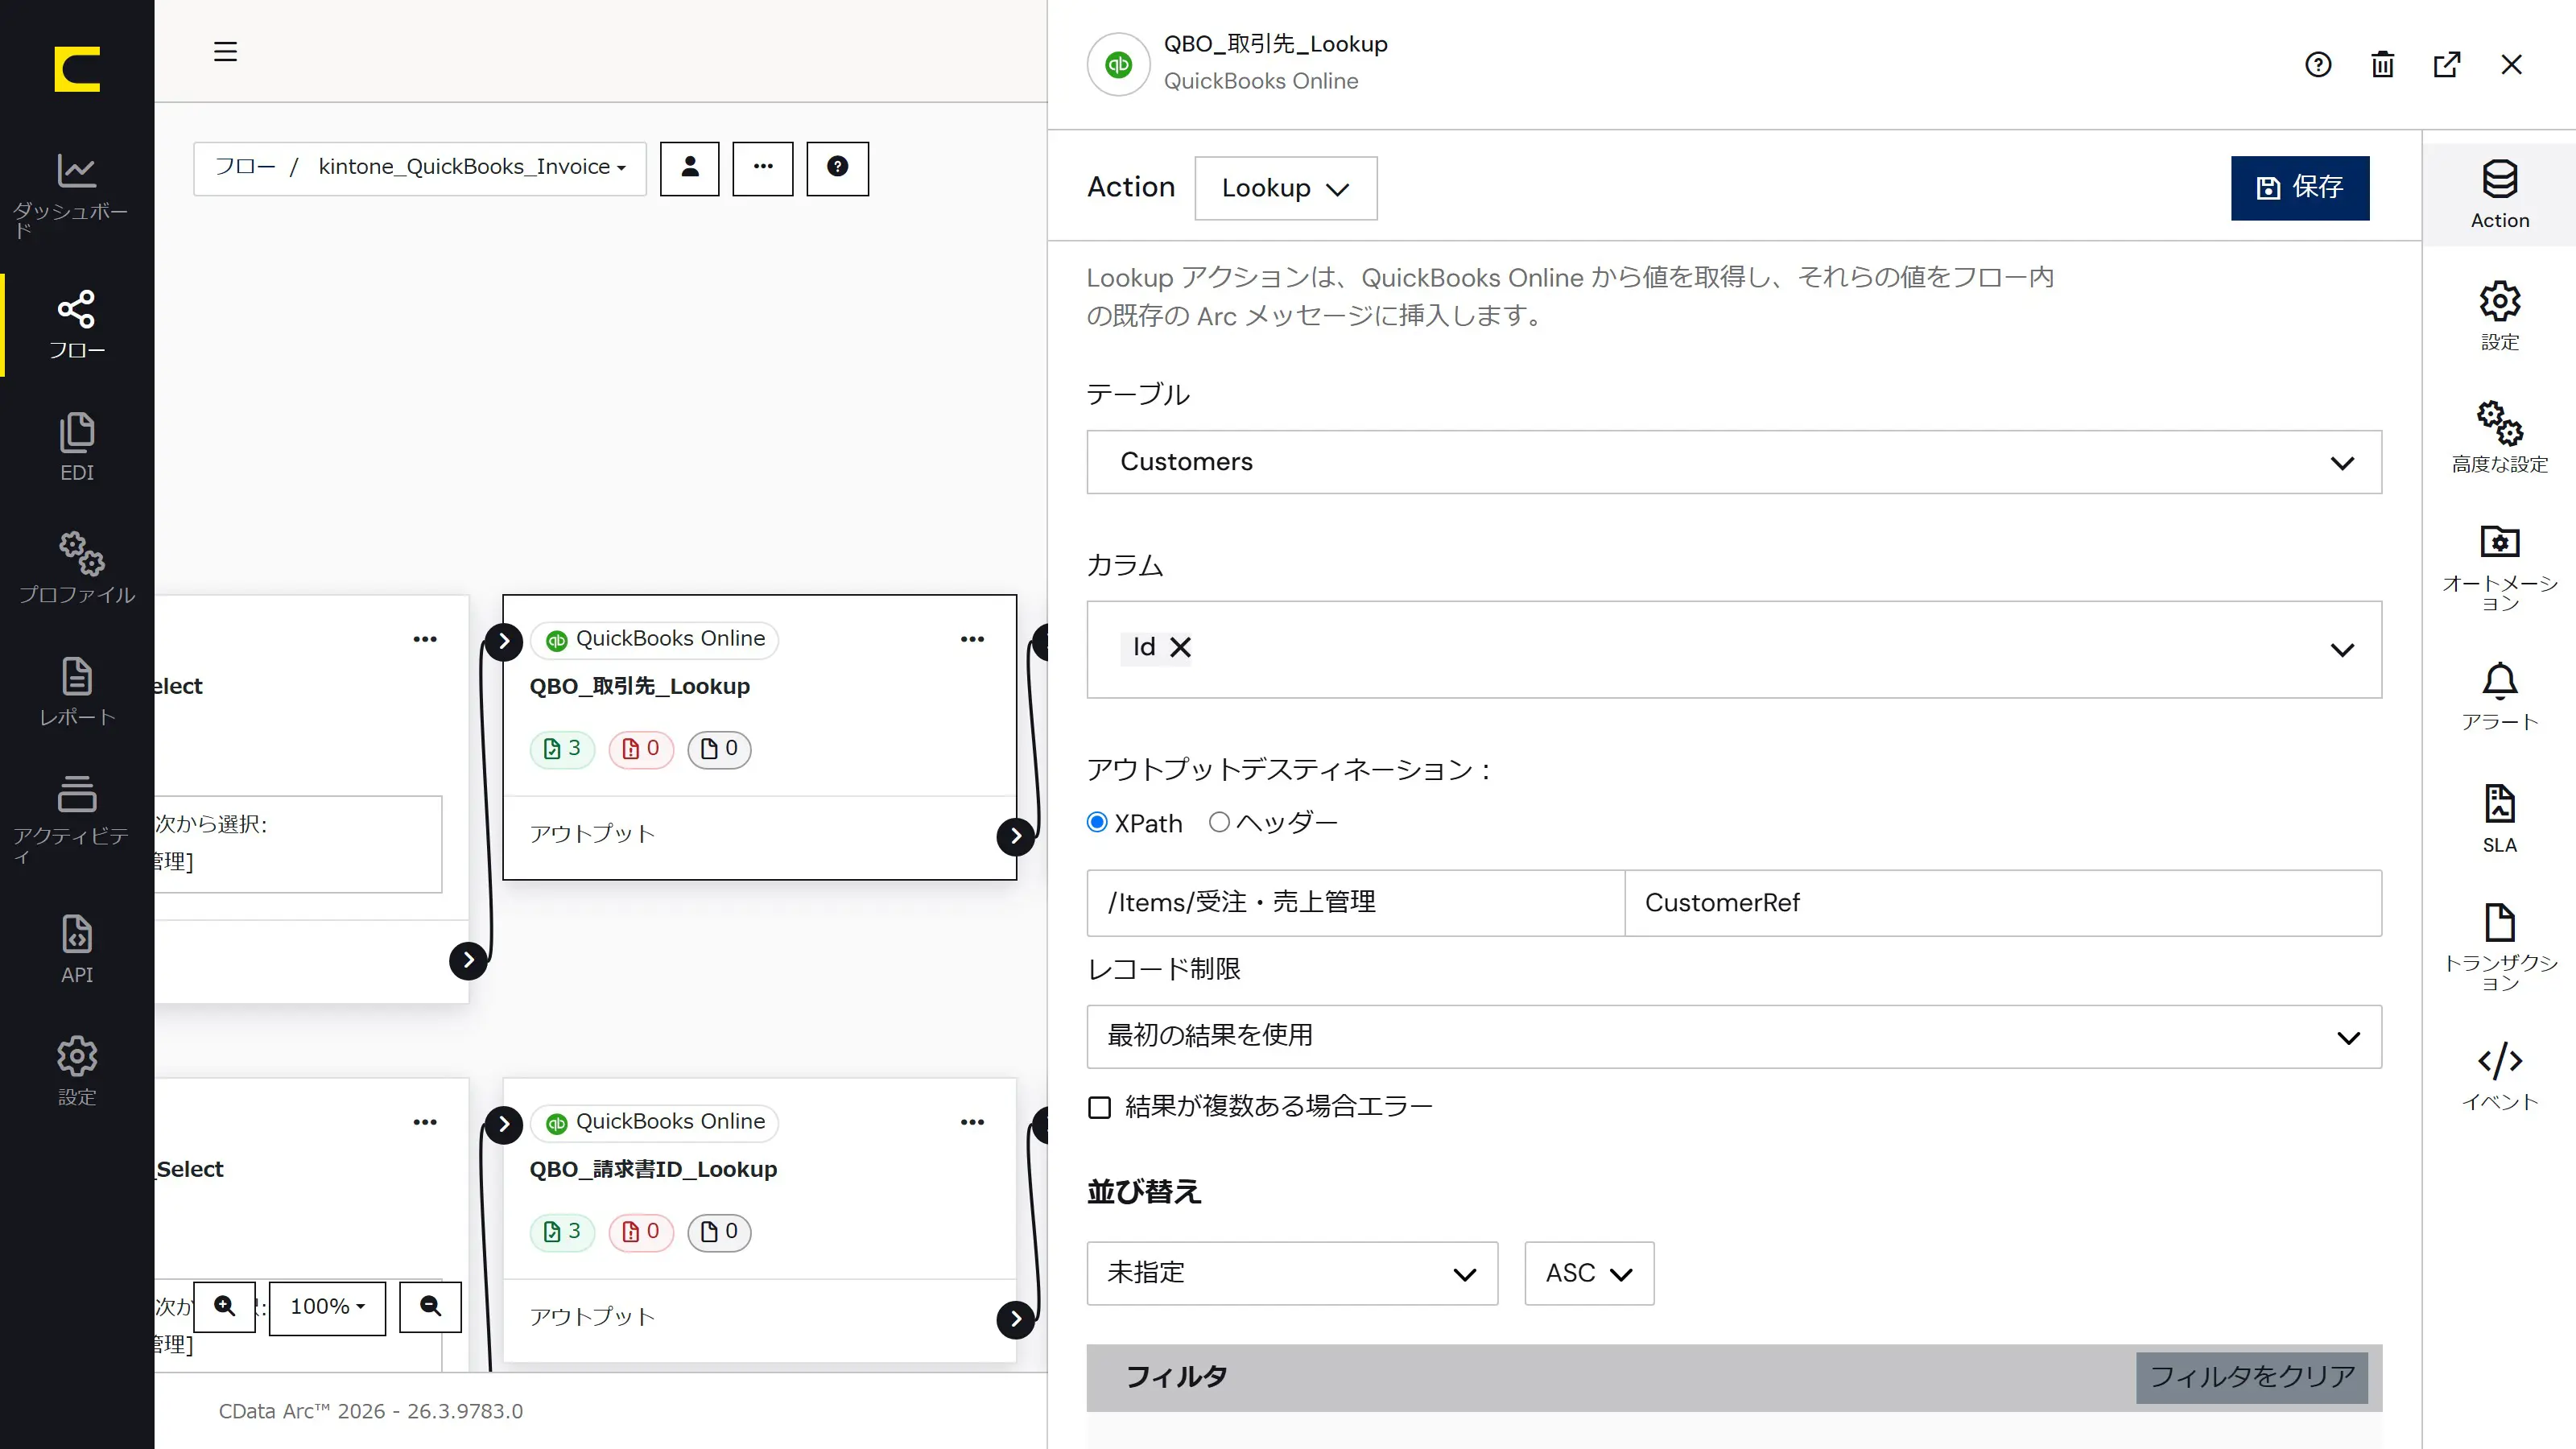Viewport: 2576px width, 1449px height.
Task: Open the EDI section
Action: click(77, 447)
